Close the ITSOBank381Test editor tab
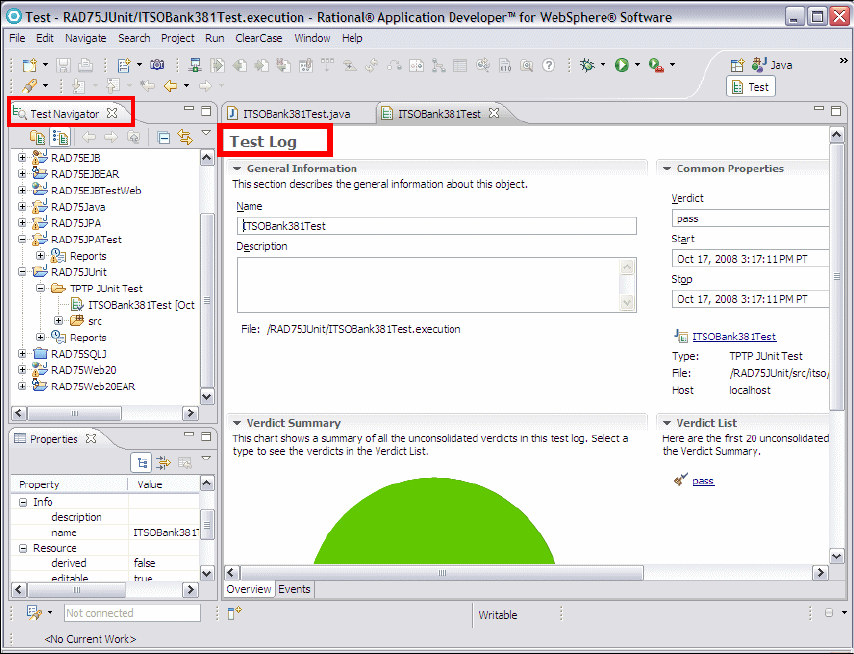 point(494,113)
